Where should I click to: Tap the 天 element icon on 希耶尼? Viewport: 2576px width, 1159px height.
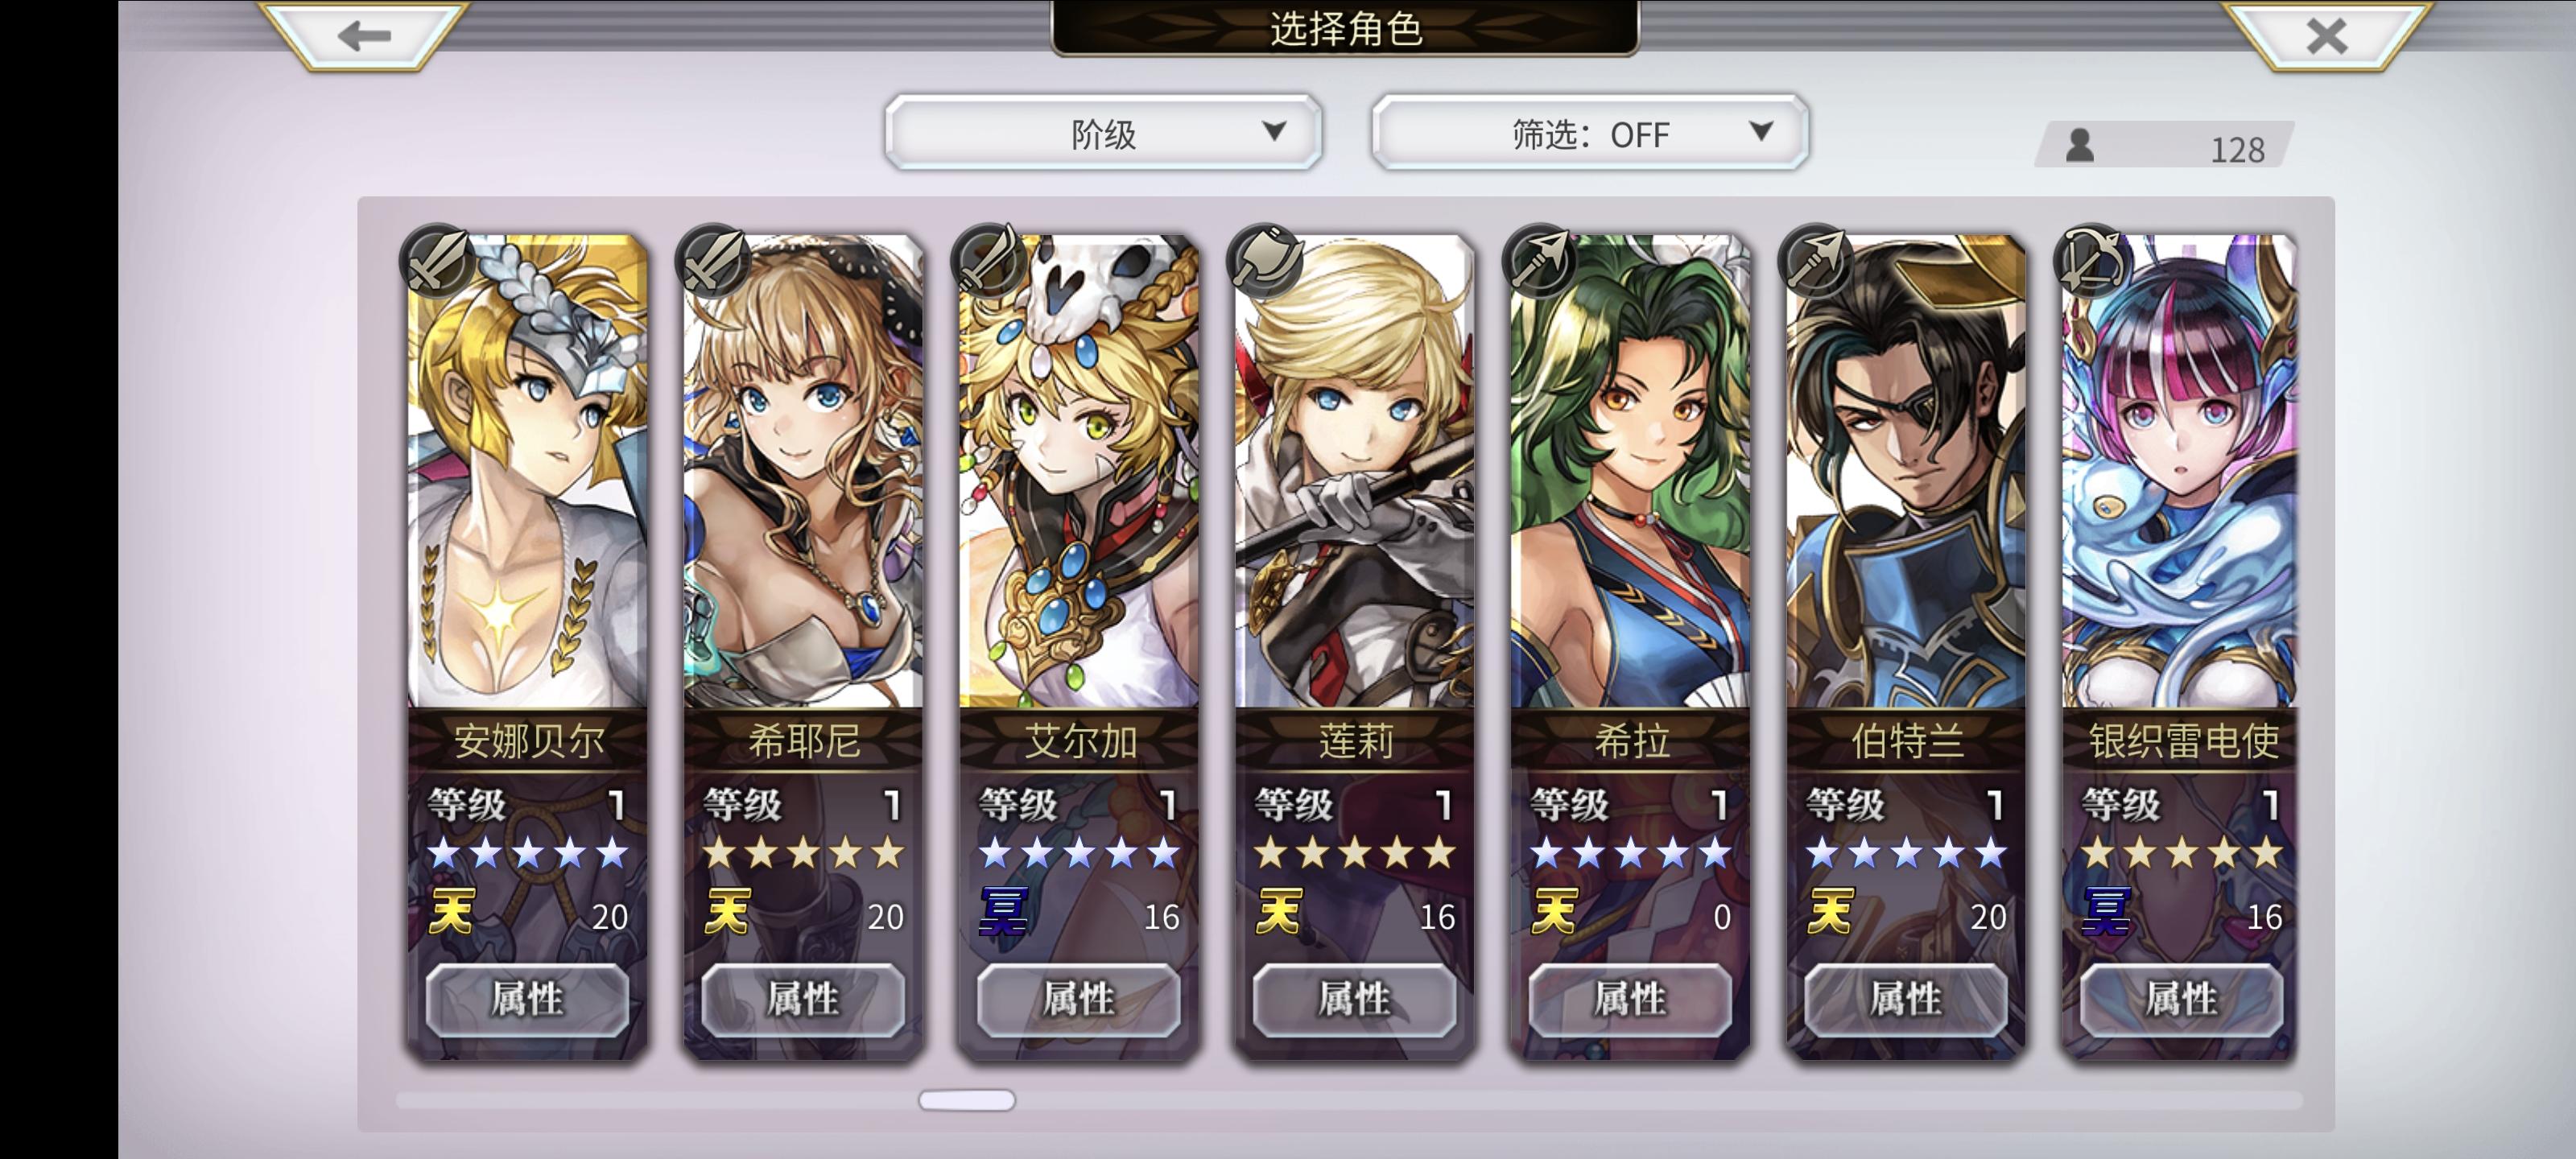click(727, 911)
